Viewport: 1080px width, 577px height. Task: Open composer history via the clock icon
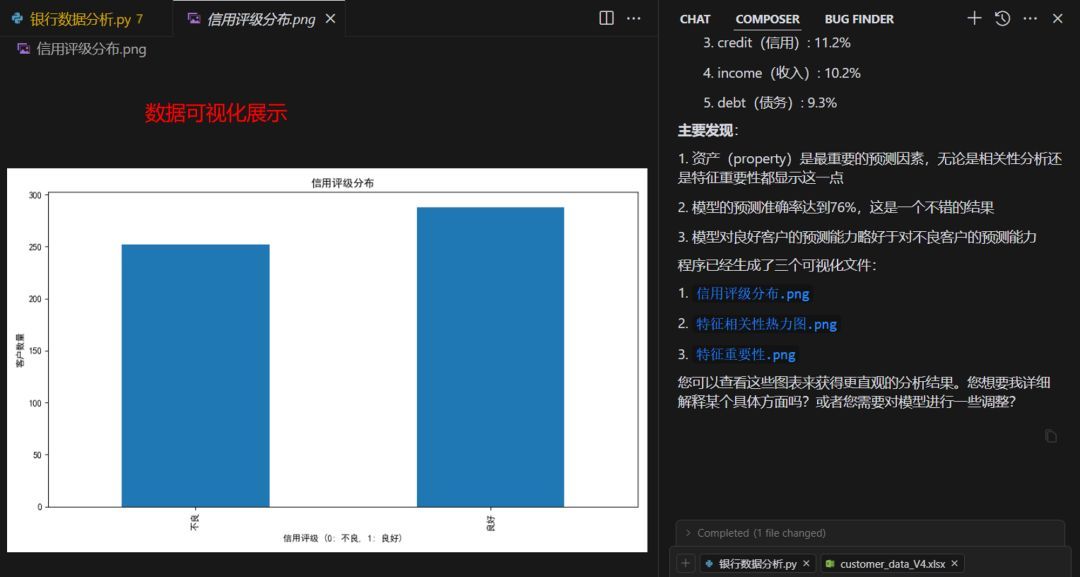pos(1002,17)
